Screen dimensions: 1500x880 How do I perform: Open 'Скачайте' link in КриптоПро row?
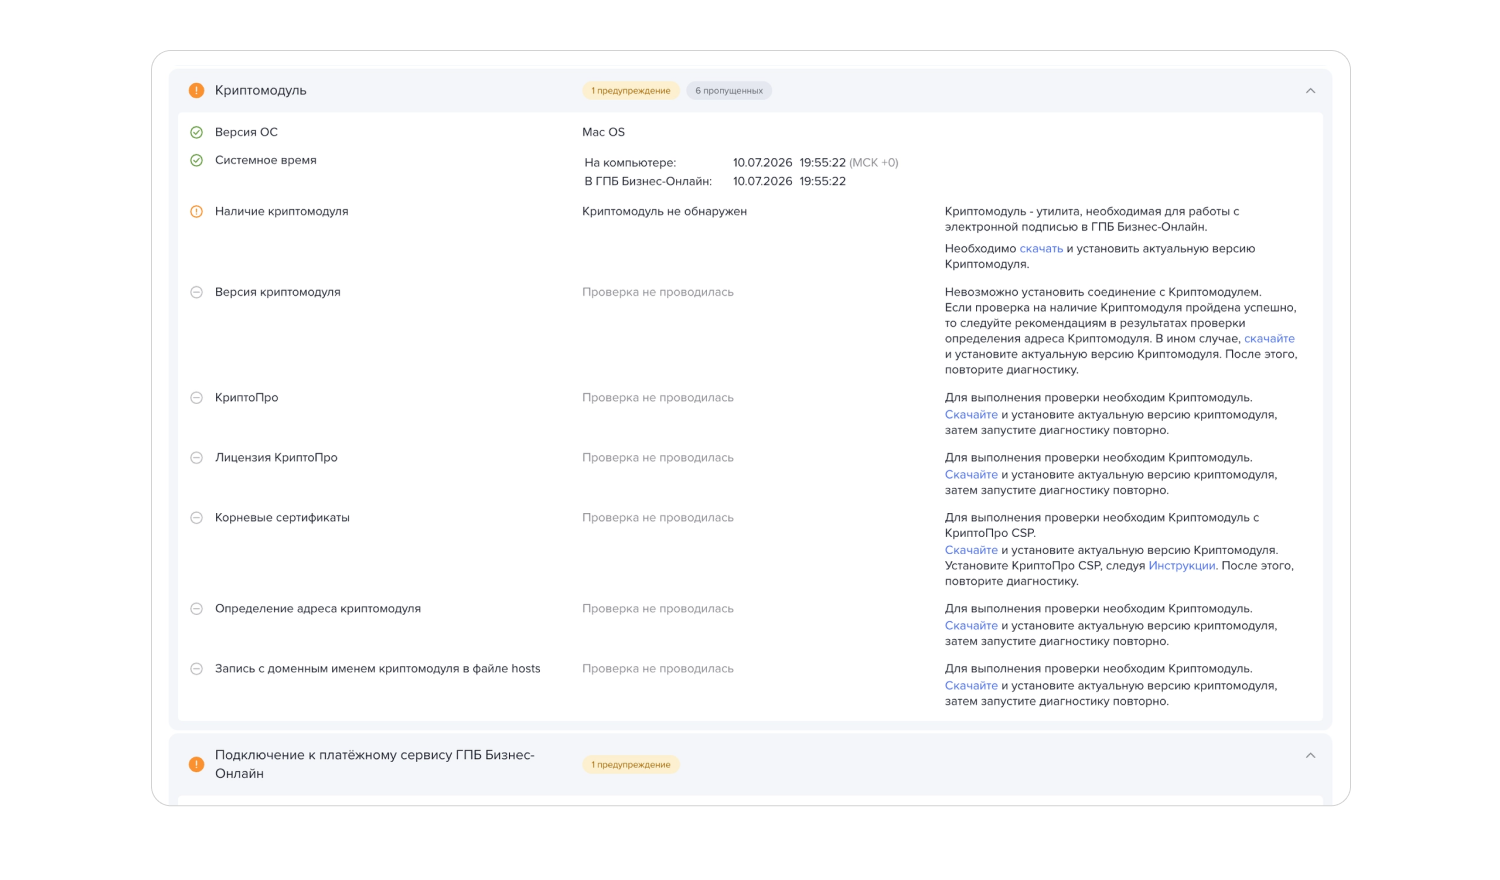click(x=971, y=415)
